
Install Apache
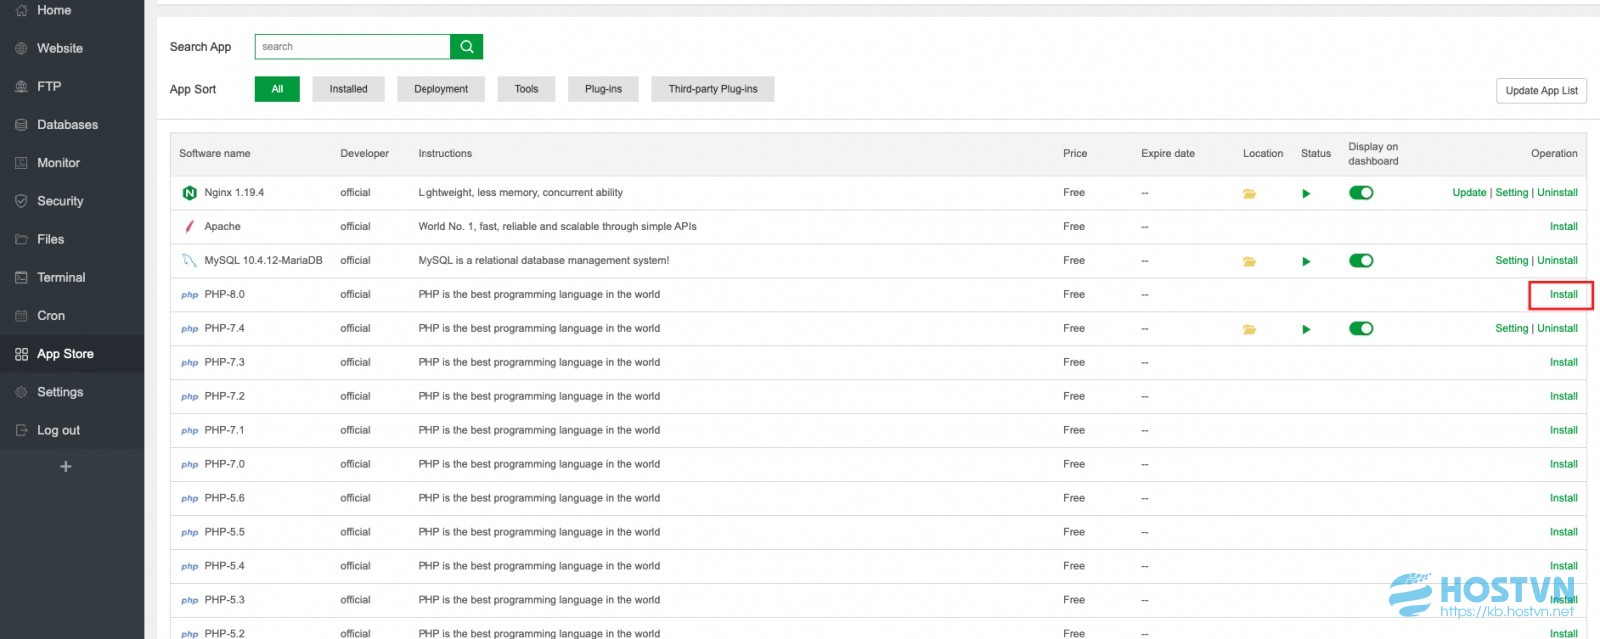(1563, 227)
